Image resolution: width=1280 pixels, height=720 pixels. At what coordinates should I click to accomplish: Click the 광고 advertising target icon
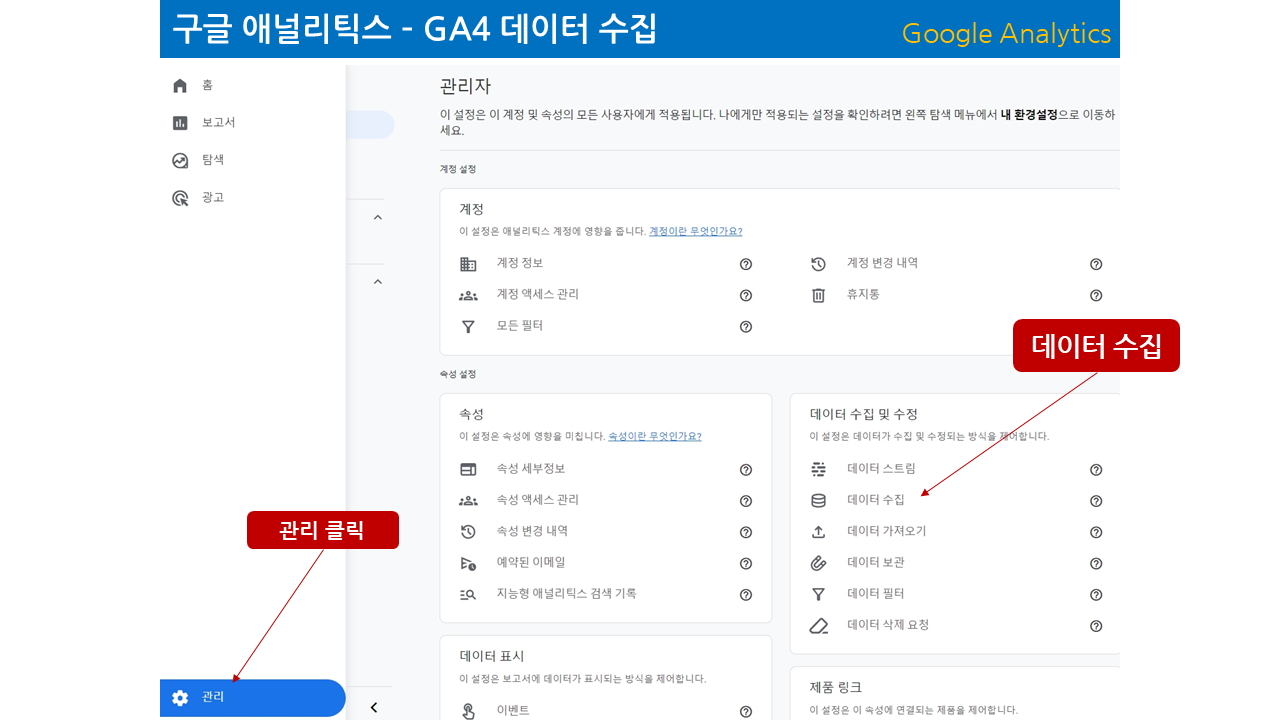click(x=180, y=198)
